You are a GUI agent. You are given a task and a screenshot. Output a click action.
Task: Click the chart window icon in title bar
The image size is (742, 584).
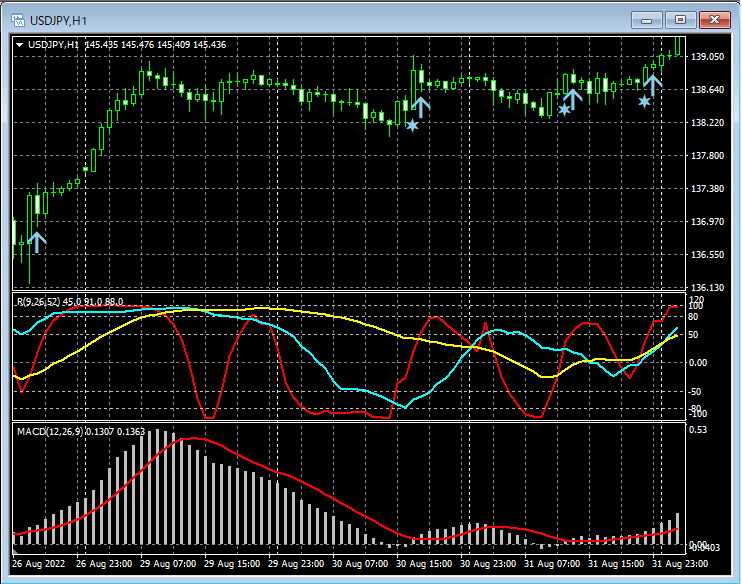click(x=16, y=19)
